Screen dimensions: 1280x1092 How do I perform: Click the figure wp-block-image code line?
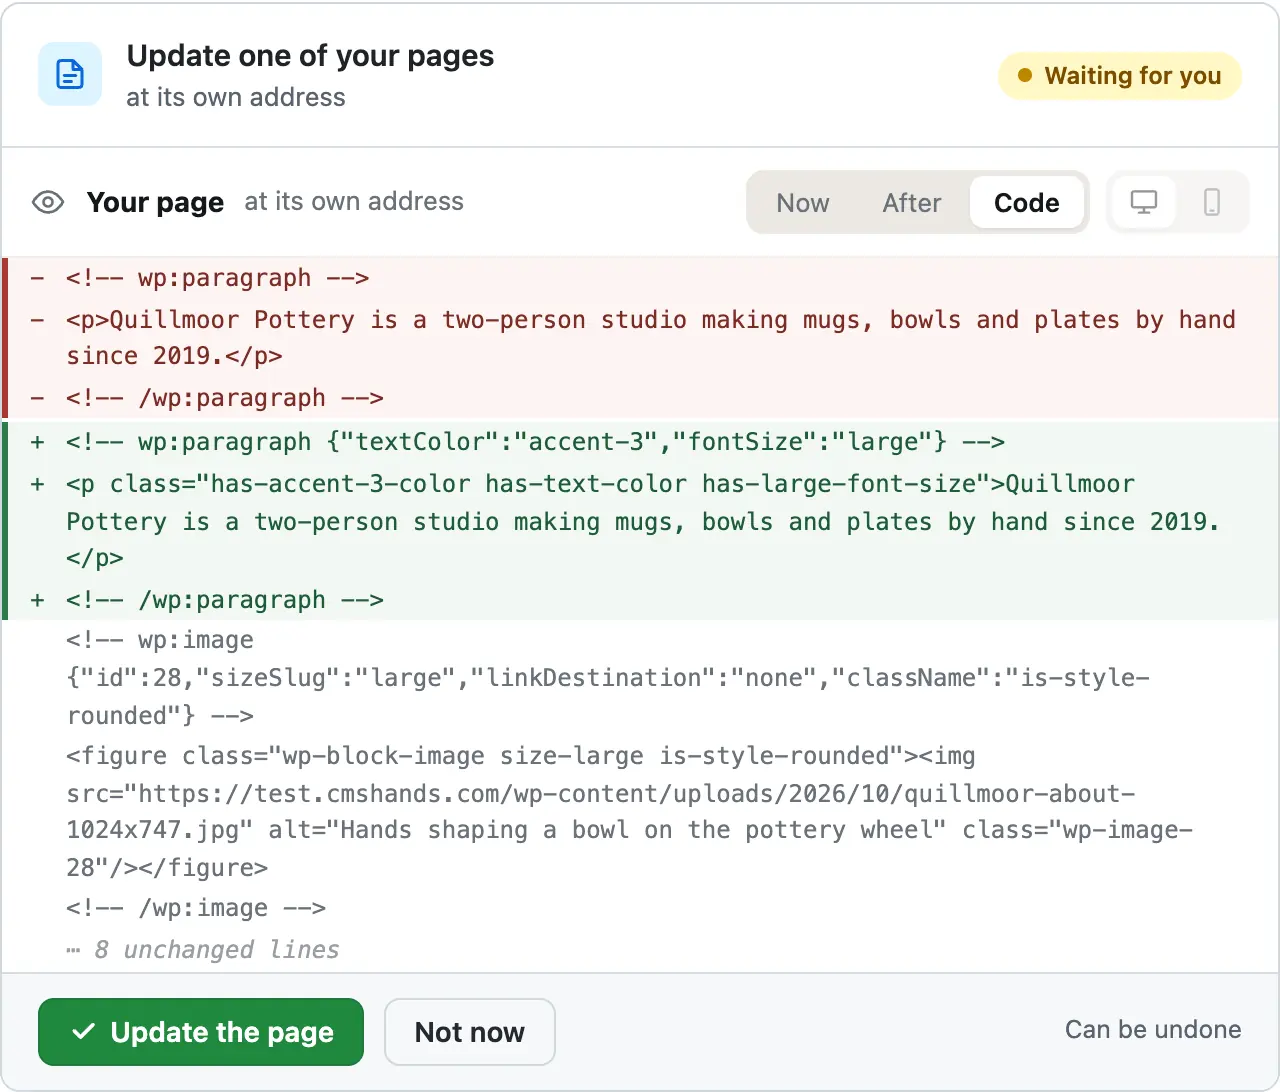(x=641, y=812)
